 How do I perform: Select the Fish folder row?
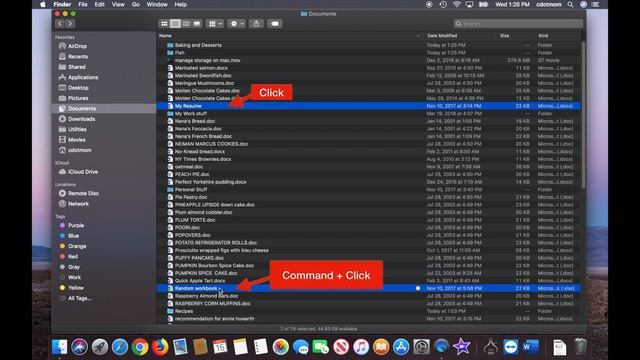pos(368,53)
